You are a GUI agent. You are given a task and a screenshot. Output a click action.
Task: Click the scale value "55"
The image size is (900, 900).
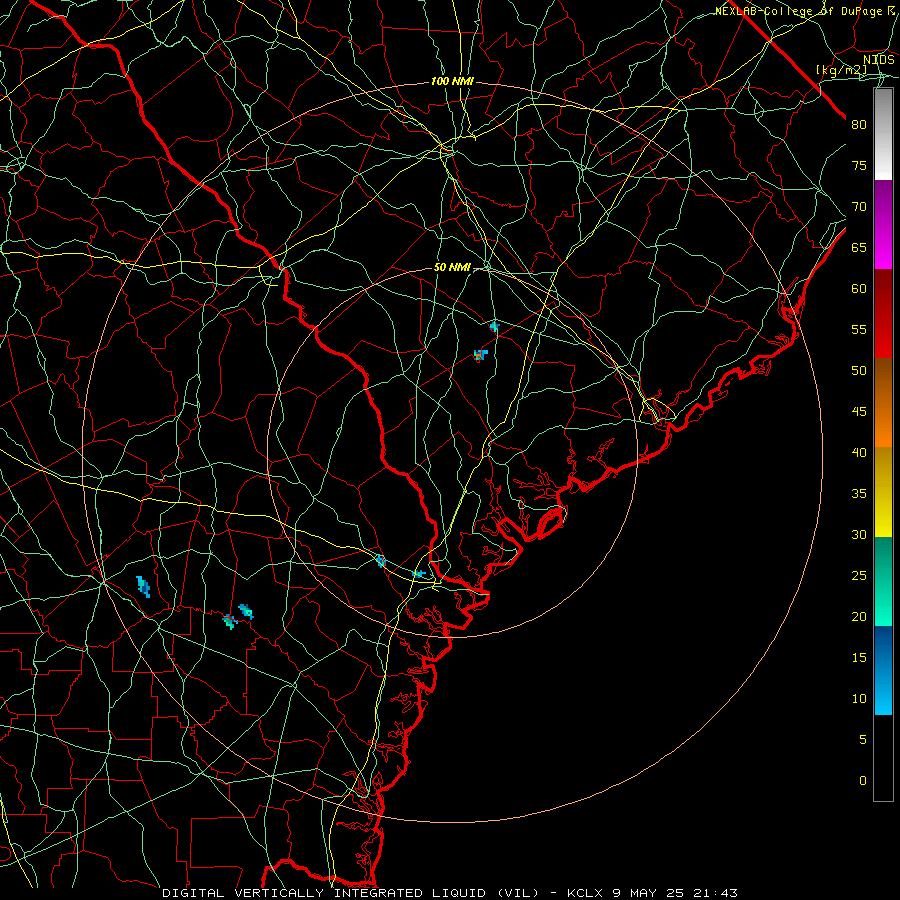click(x=859, y=329)
